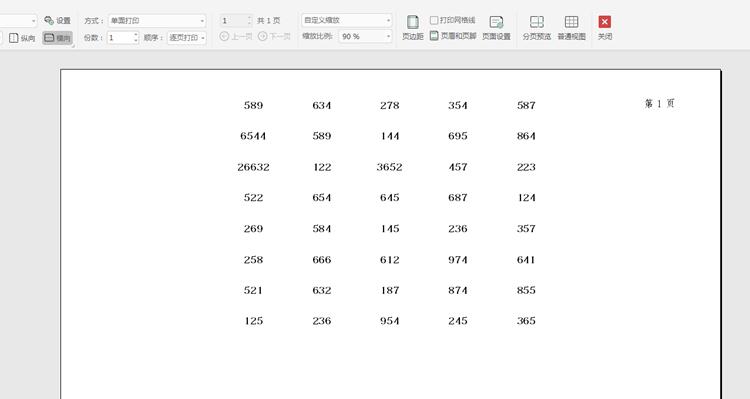Go to 下一页 next page
Screen dimensions: 750x399
point(274,36)
